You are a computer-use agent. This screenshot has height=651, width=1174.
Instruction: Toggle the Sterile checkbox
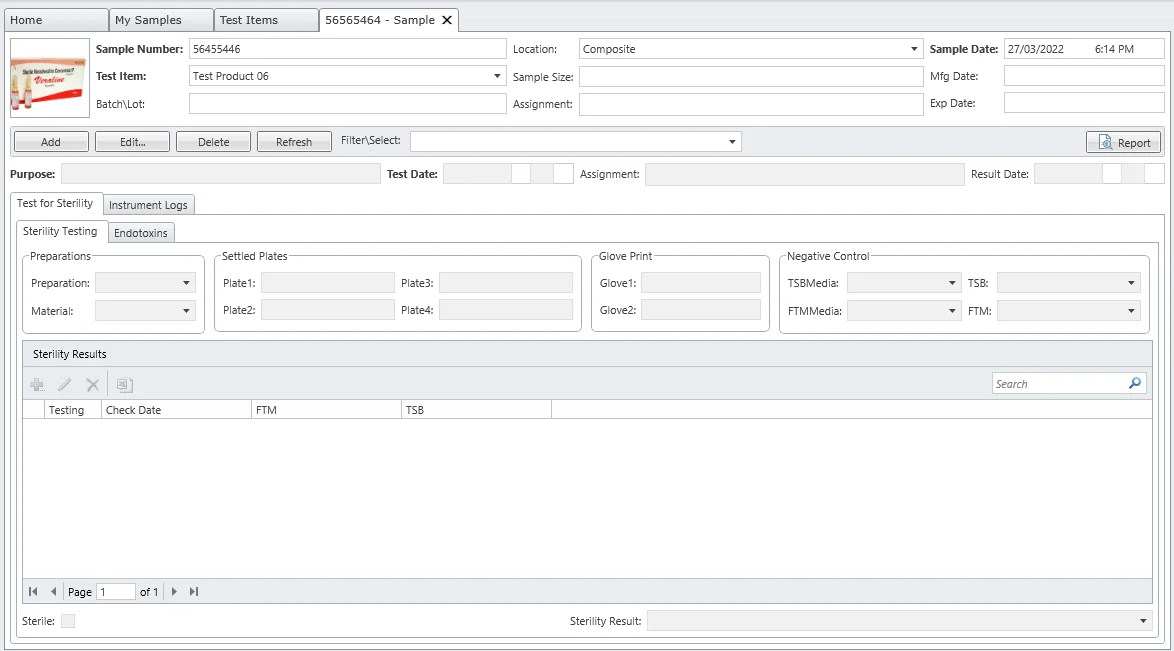coord(68,621)
